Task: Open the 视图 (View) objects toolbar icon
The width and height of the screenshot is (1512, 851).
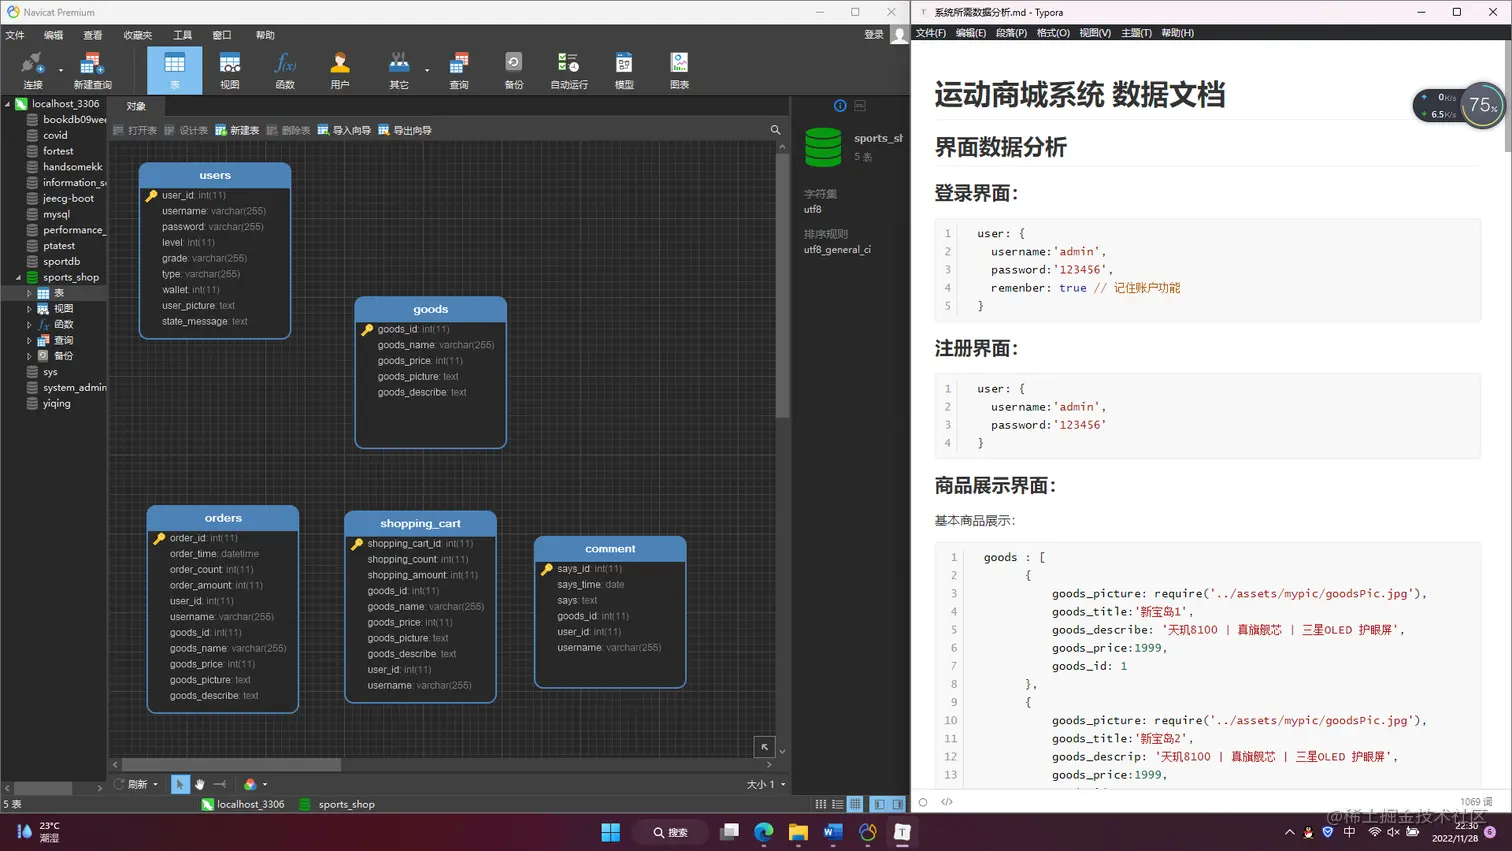Action: tap(230, 70)
